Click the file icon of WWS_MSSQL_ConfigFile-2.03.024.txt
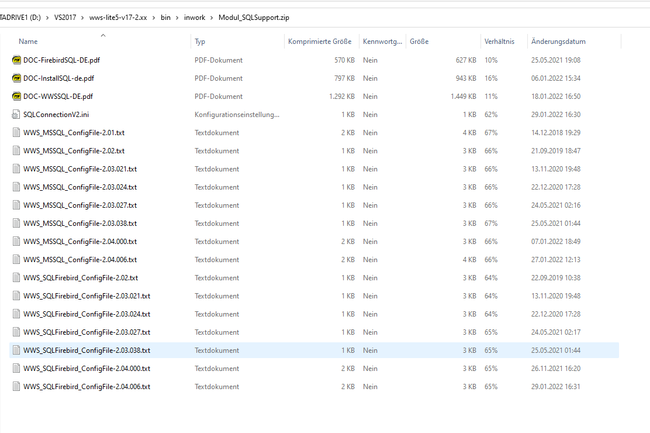 [x=16, y=187]
